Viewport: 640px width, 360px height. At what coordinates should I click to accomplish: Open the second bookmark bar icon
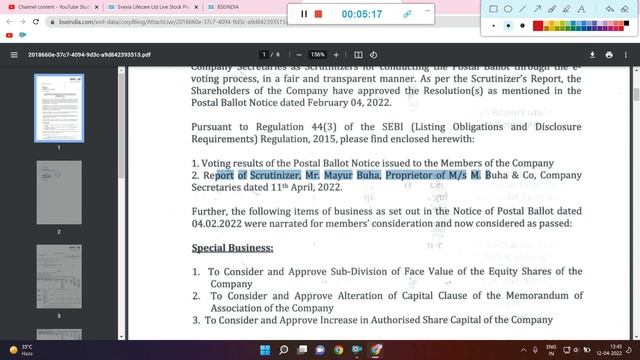tap(22, 35)
